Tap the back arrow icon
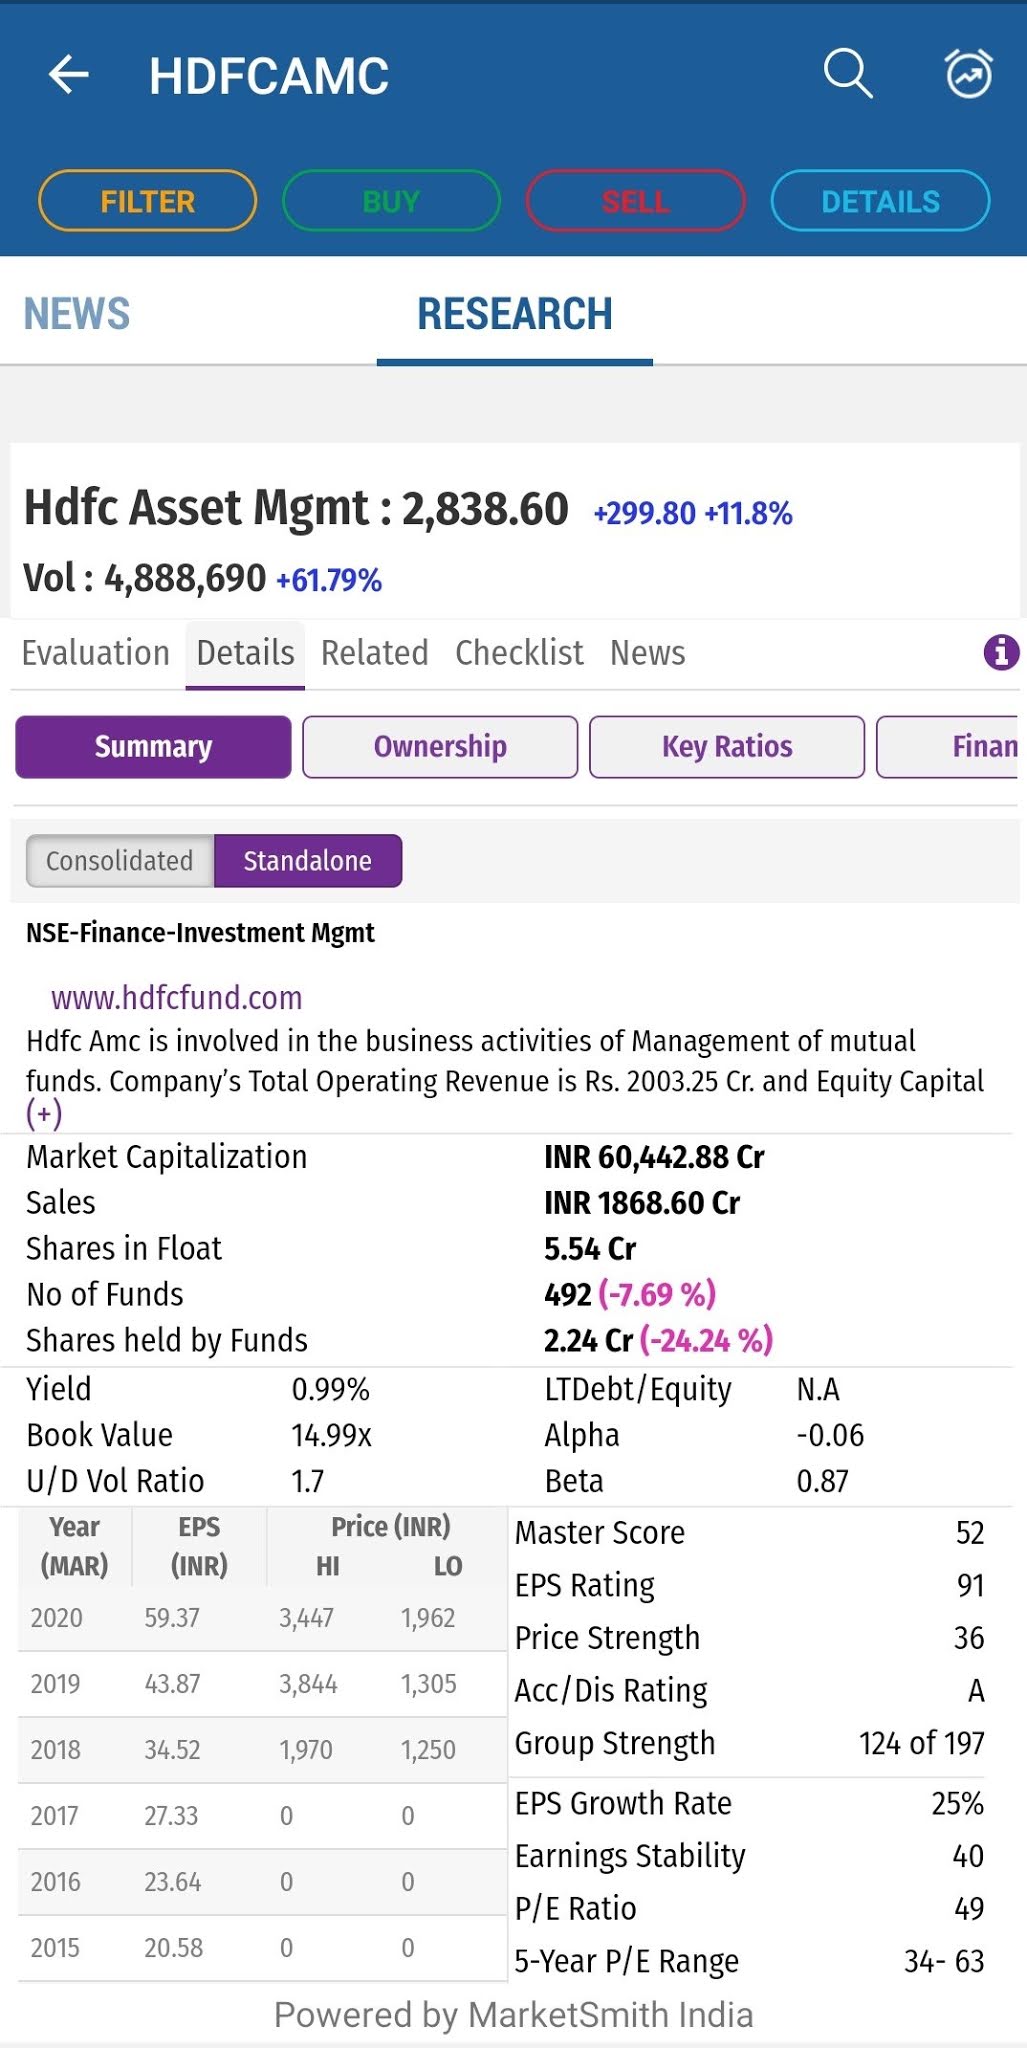Screen dimensions: 1027x2048 [68, 75]
